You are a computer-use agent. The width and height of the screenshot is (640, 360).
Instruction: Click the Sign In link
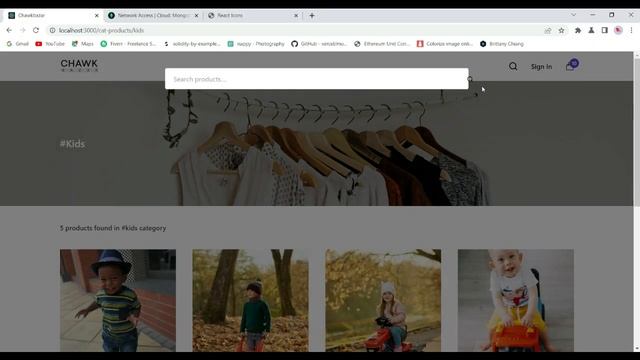(x=541, y=67)
